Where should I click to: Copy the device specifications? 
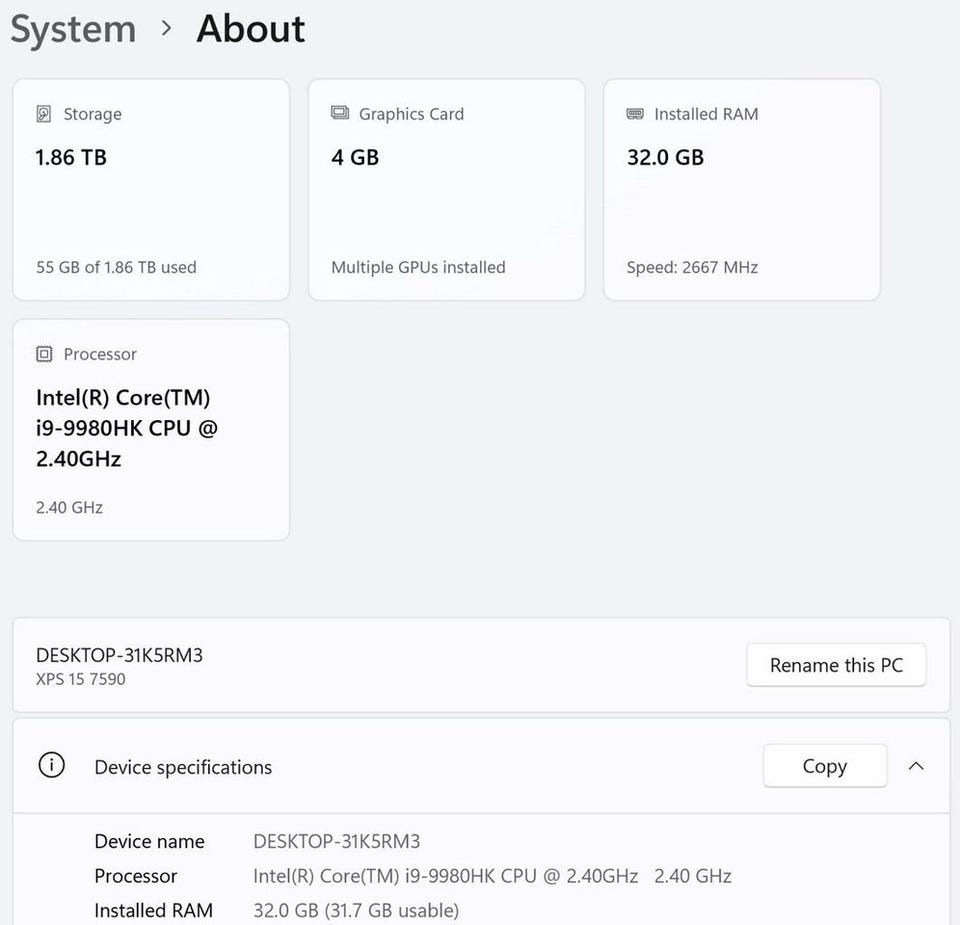(x=824, y=766)
